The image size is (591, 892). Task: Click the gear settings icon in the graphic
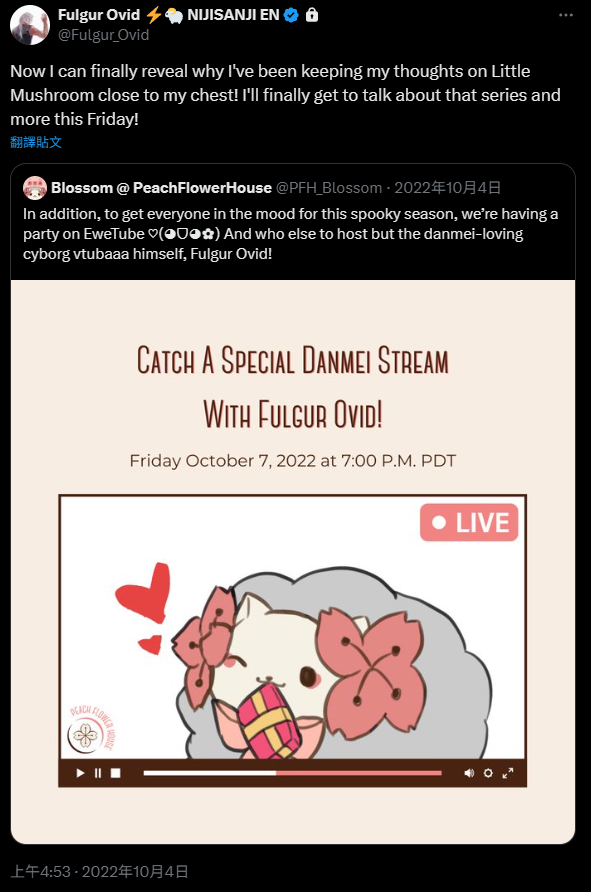click(488, 773)
